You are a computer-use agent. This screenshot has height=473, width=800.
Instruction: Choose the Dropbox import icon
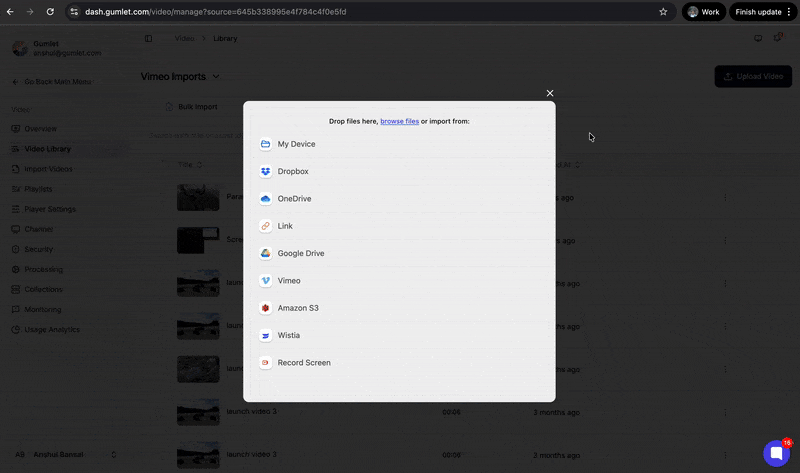coord(266,172)
